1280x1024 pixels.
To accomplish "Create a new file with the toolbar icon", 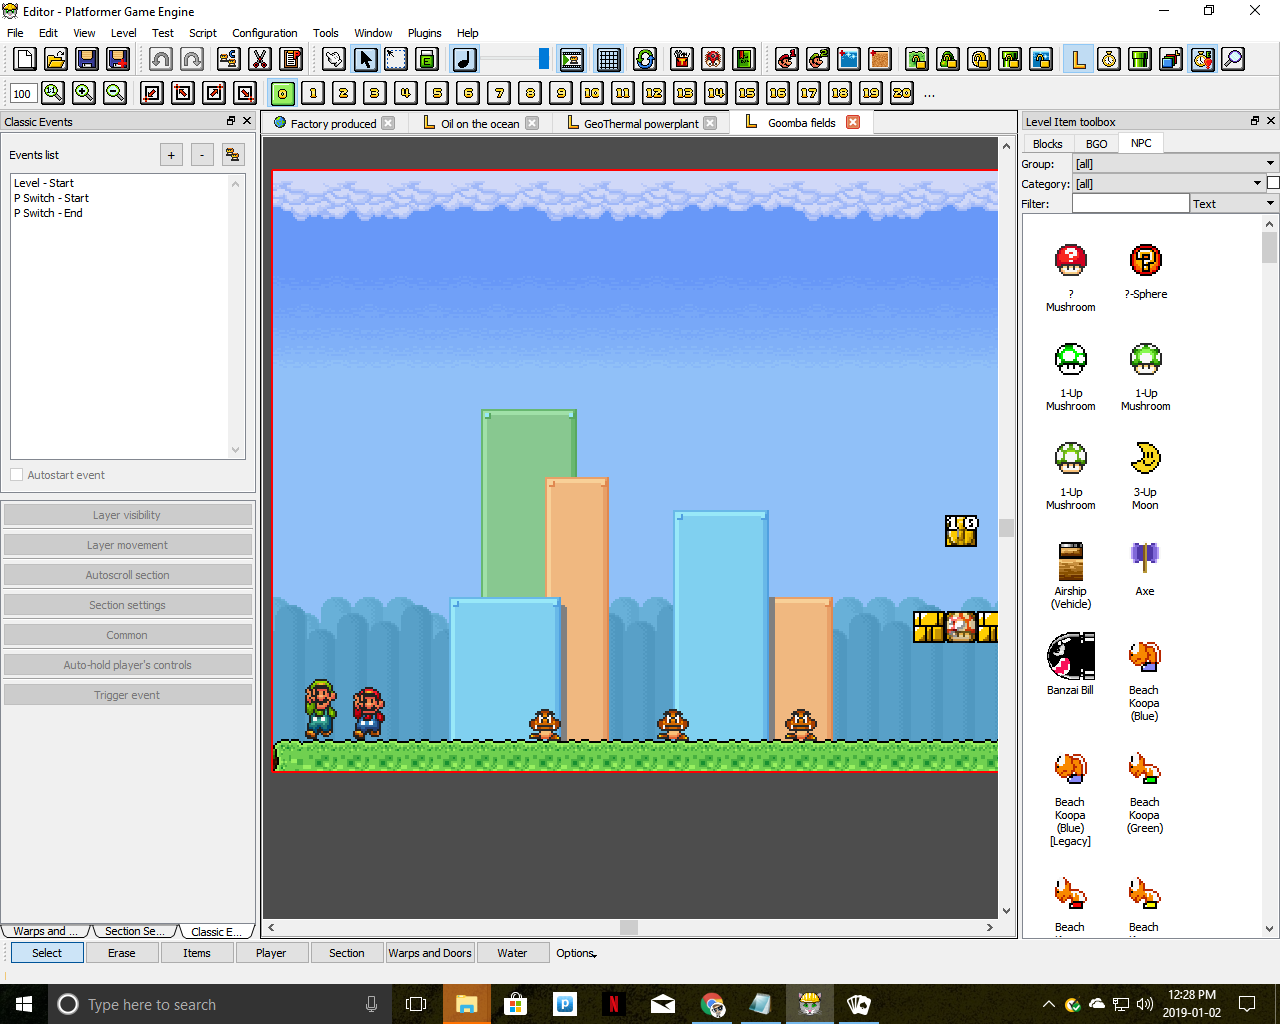I will [x=25, y=59].
